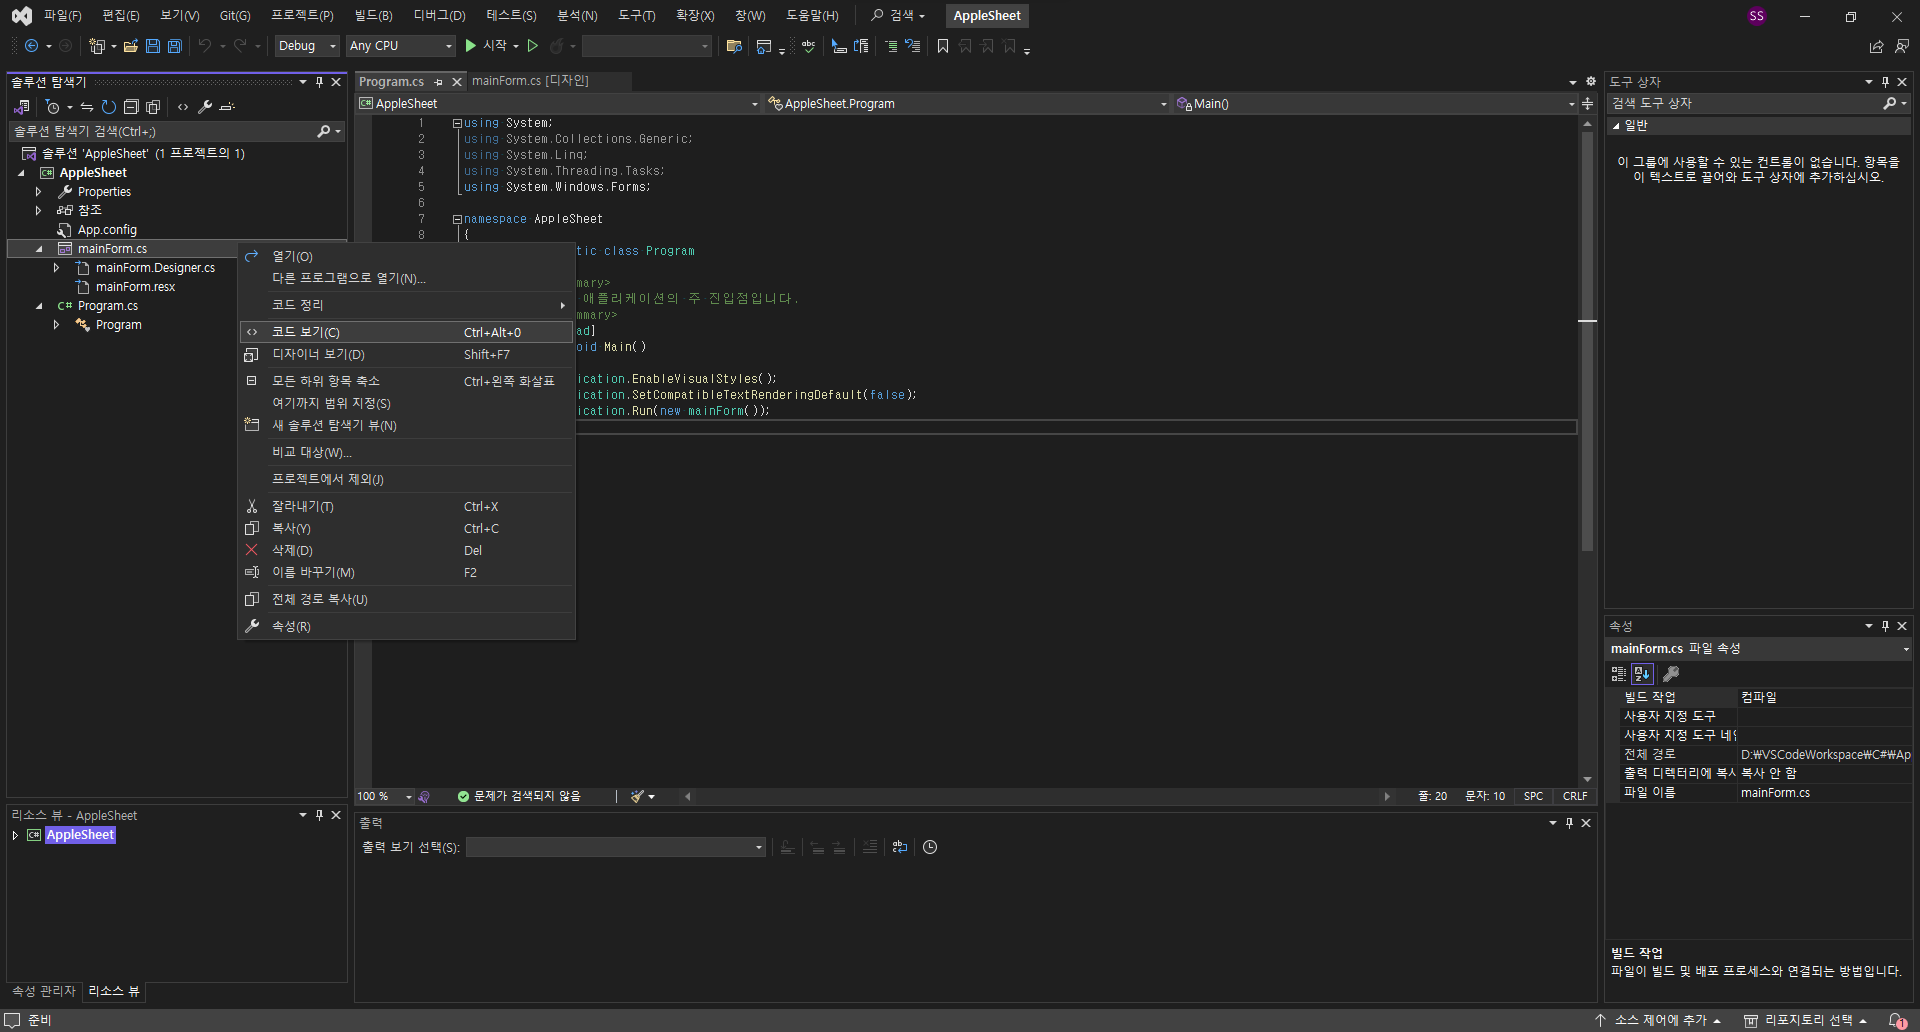Click the Open File folder icon
This screenshot has height=1032, width=1920.
(x=130, y=46)
